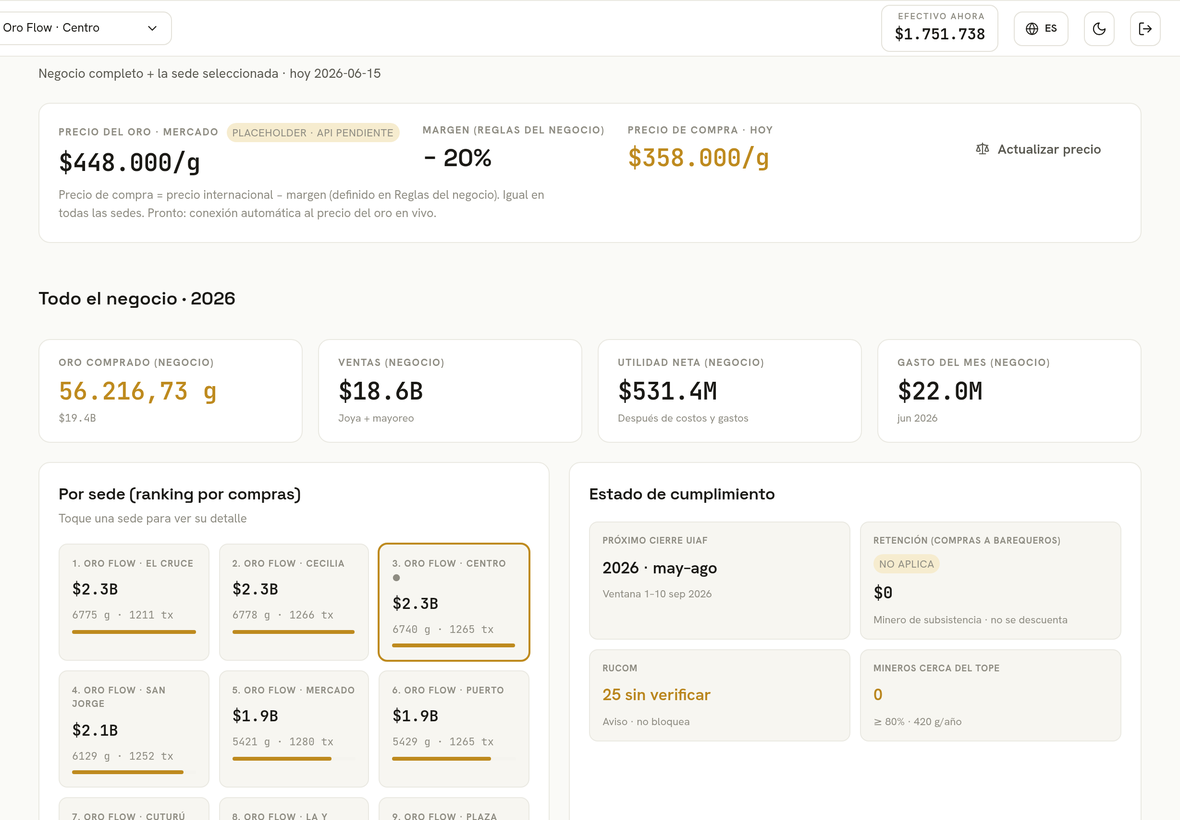Open the ES language selector globe
The width and height of the screenshot is (1180, 820).
tap(1041, 29)
